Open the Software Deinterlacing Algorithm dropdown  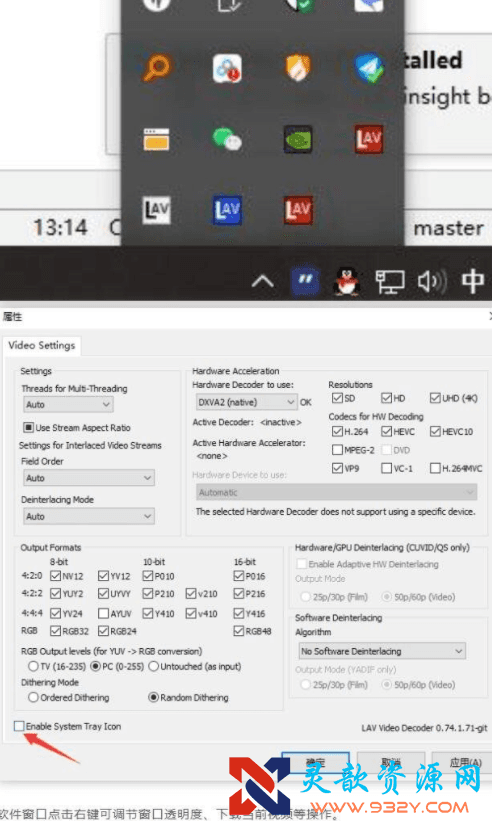pos(382,651)
